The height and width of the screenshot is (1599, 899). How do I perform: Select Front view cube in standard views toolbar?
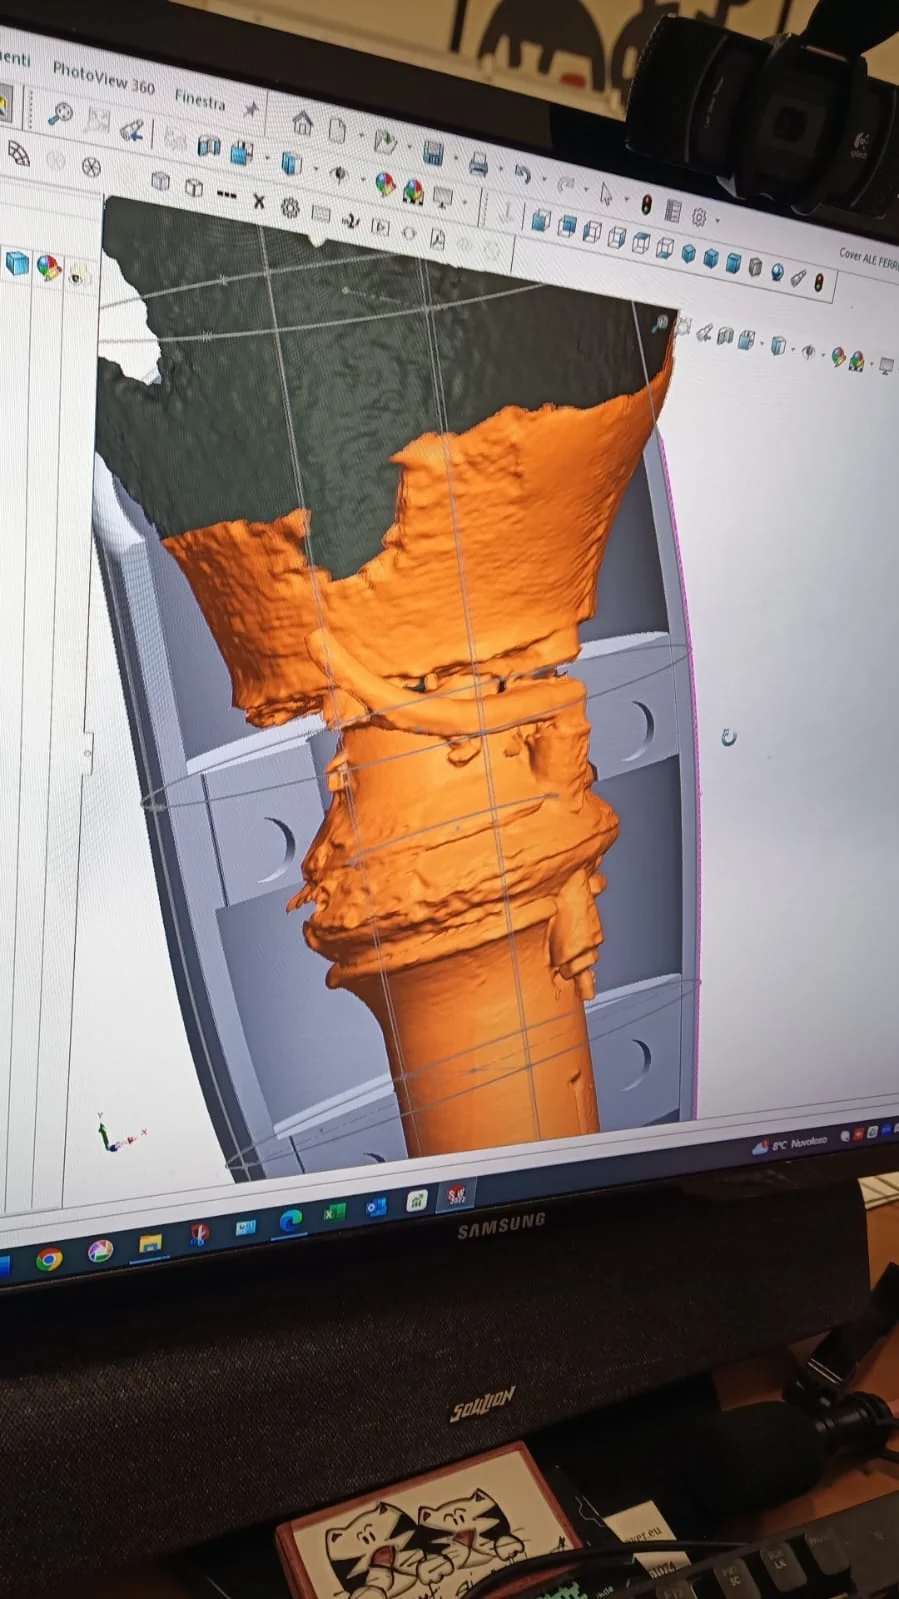click(x=541, y=221)
